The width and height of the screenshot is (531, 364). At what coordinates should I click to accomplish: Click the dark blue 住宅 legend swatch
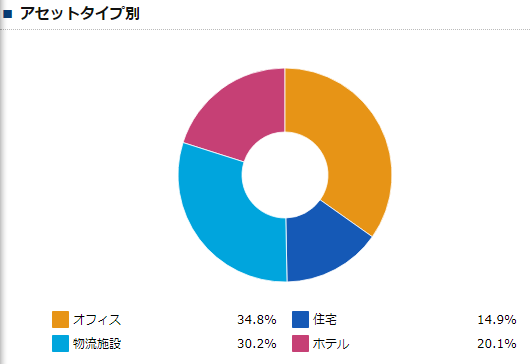coord(300,319)
